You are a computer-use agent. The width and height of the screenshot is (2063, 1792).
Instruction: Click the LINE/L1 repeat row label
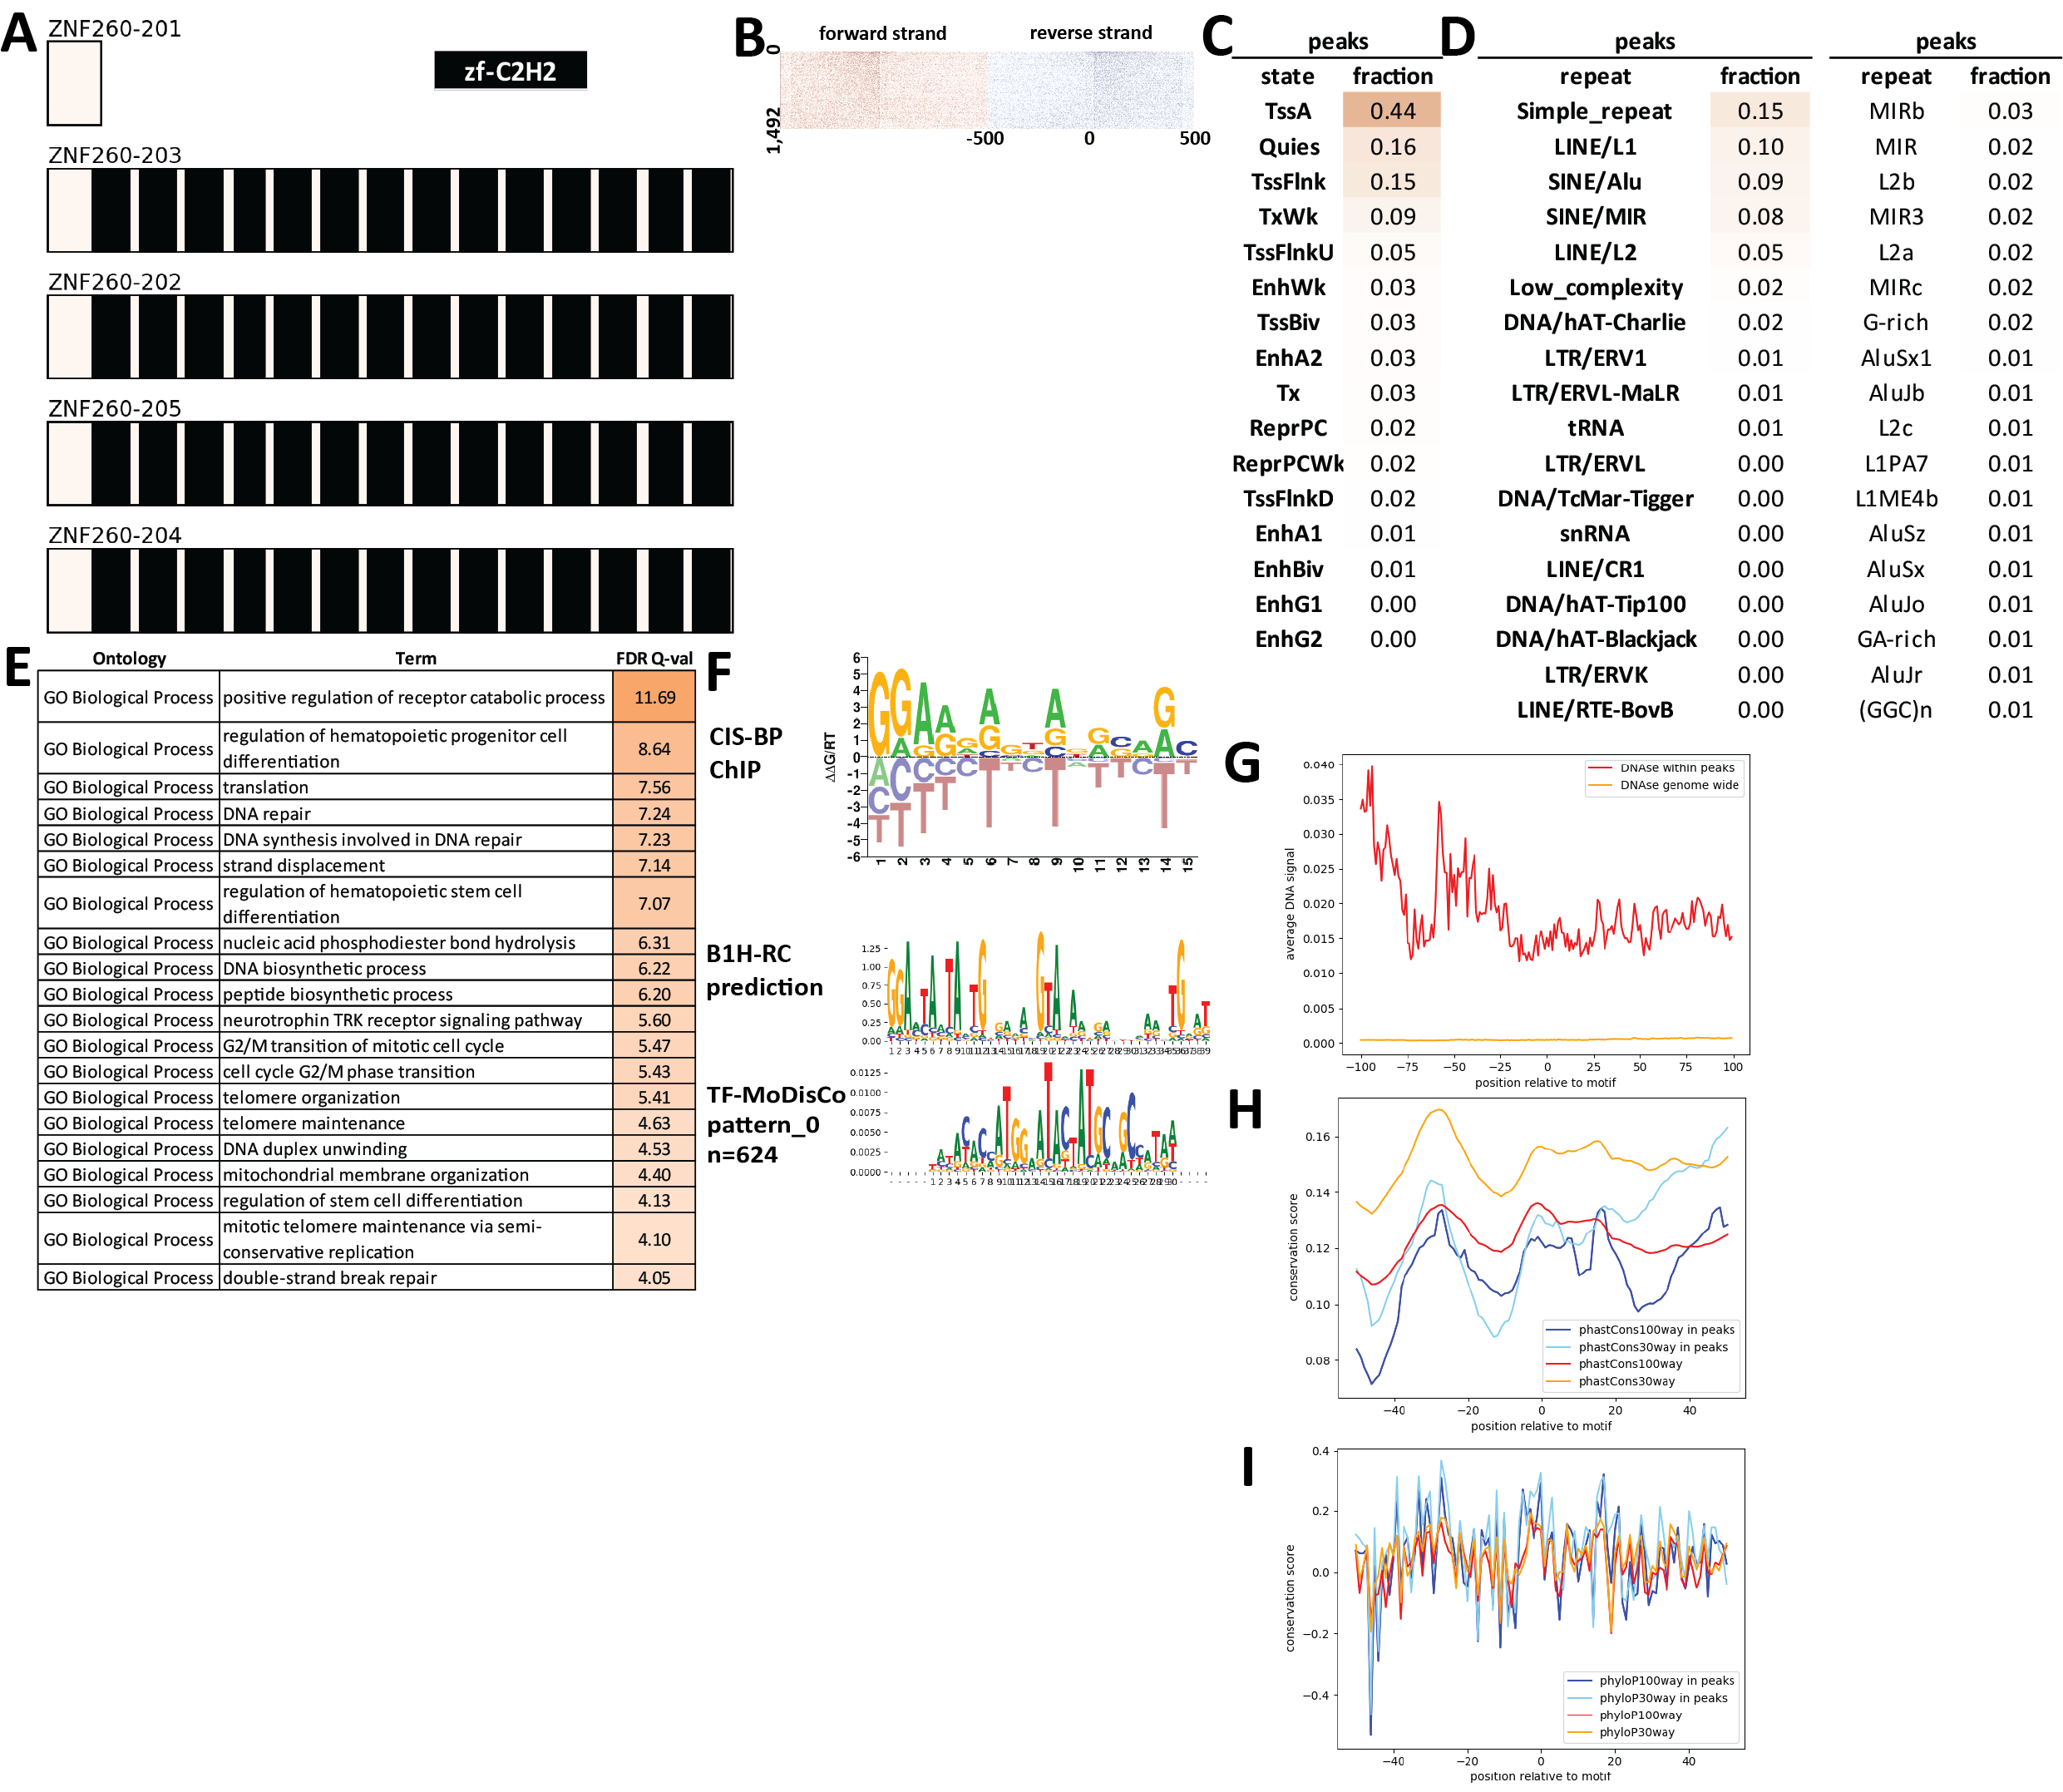1594,147
